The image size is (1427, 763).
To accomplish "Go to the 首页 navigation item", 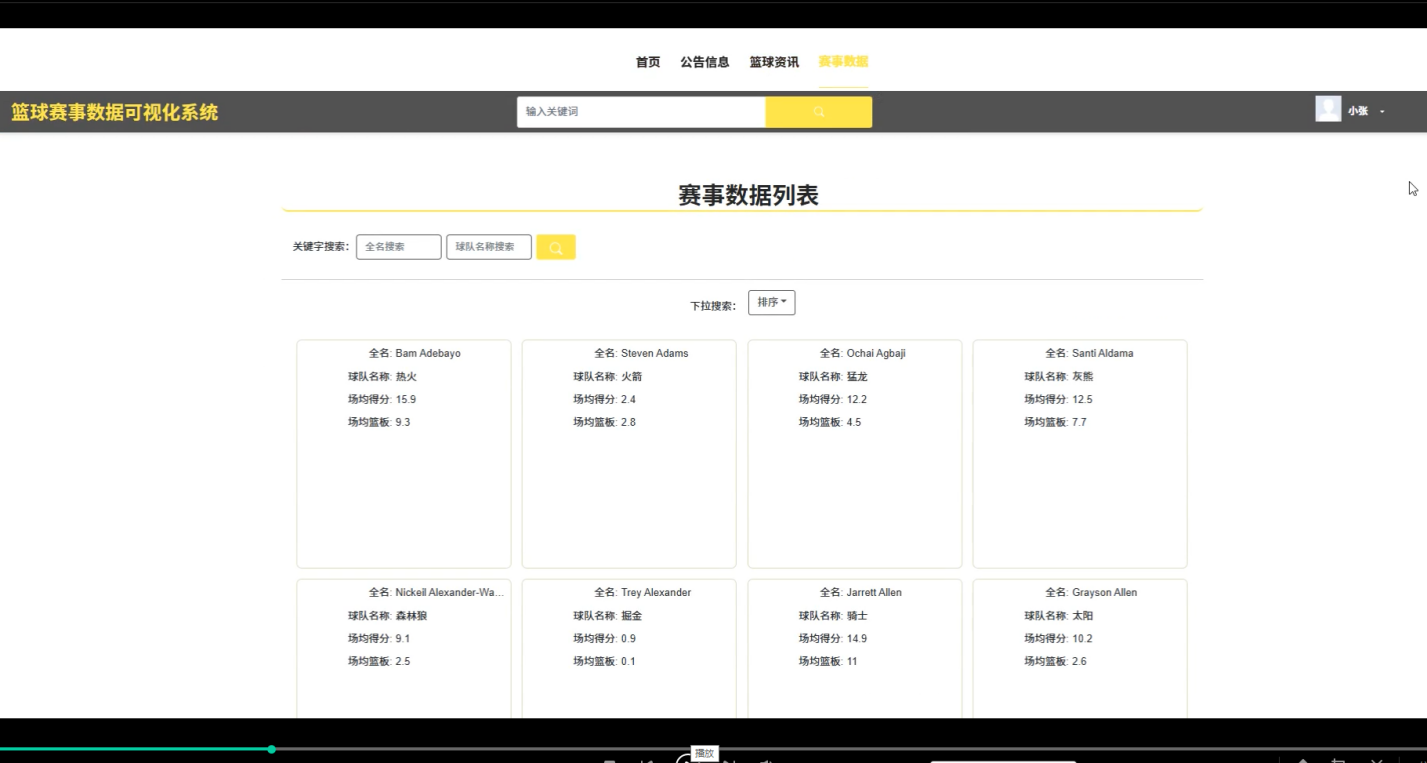I will tap(648, 62).
